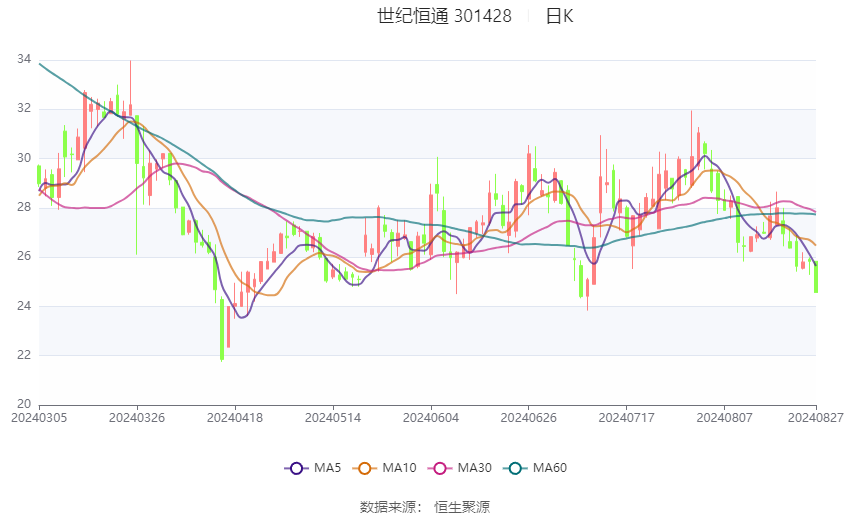
Task: Click the 20240604 date label on the axis
Action: [431, 418]
